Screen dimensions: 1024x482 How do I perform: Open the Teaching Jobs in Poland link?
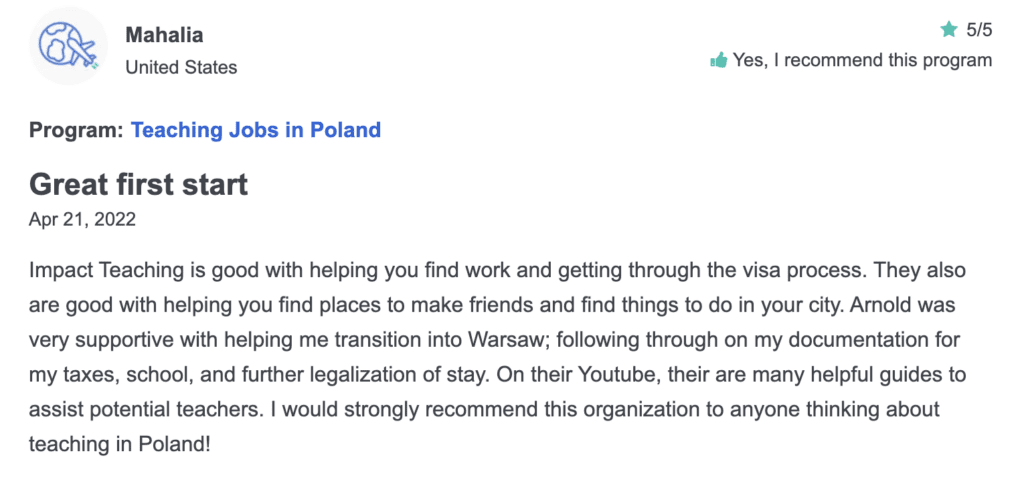click(256, 130)
